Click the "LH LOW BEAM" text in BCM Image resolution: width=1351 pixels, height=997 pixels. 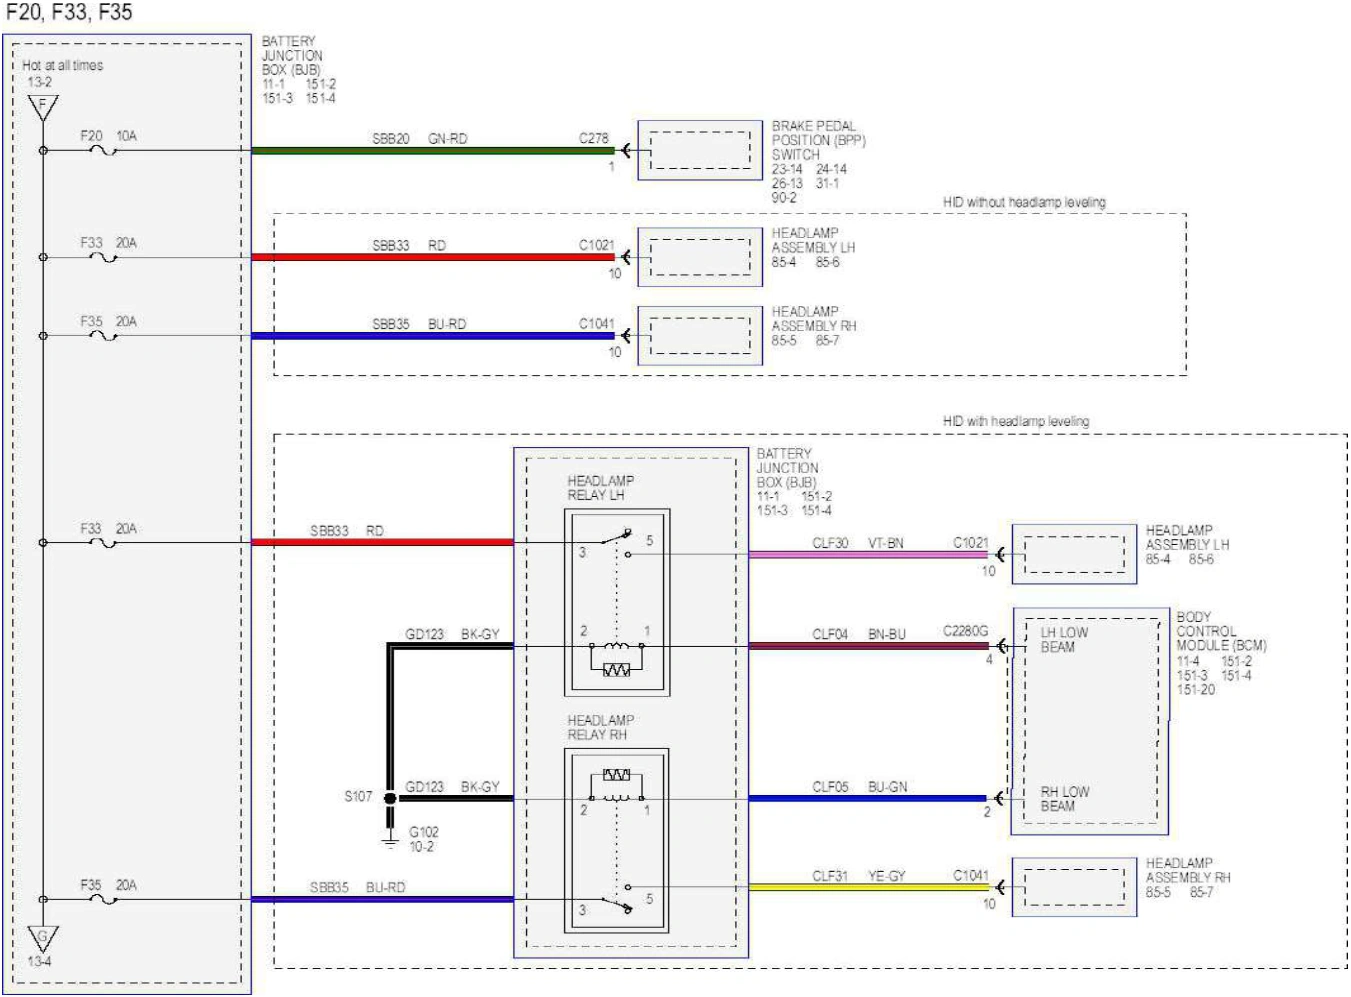coord(1063,640)
